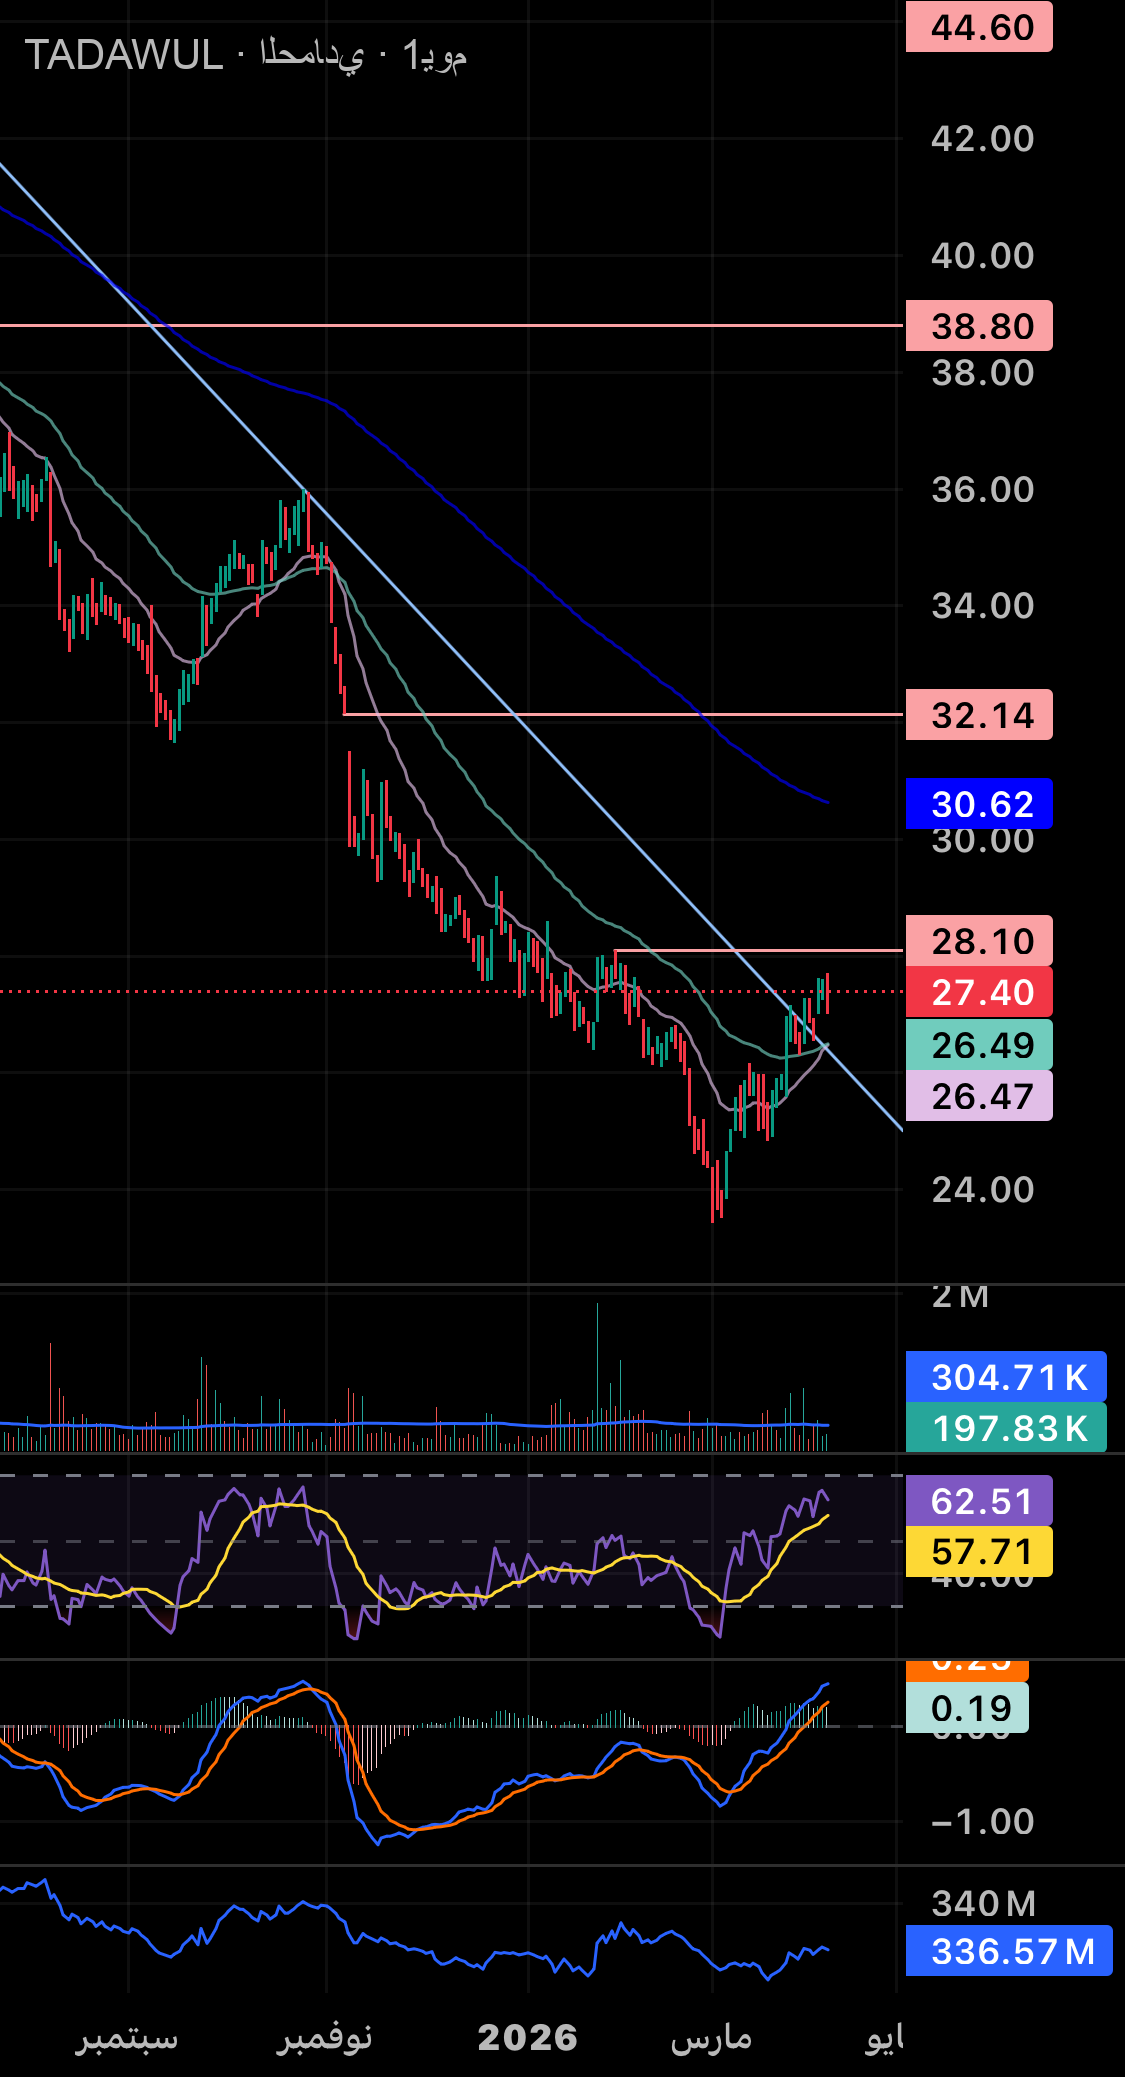Select the green 26.49 moving average label
1125x2077 pixels.
[979, 1045]
